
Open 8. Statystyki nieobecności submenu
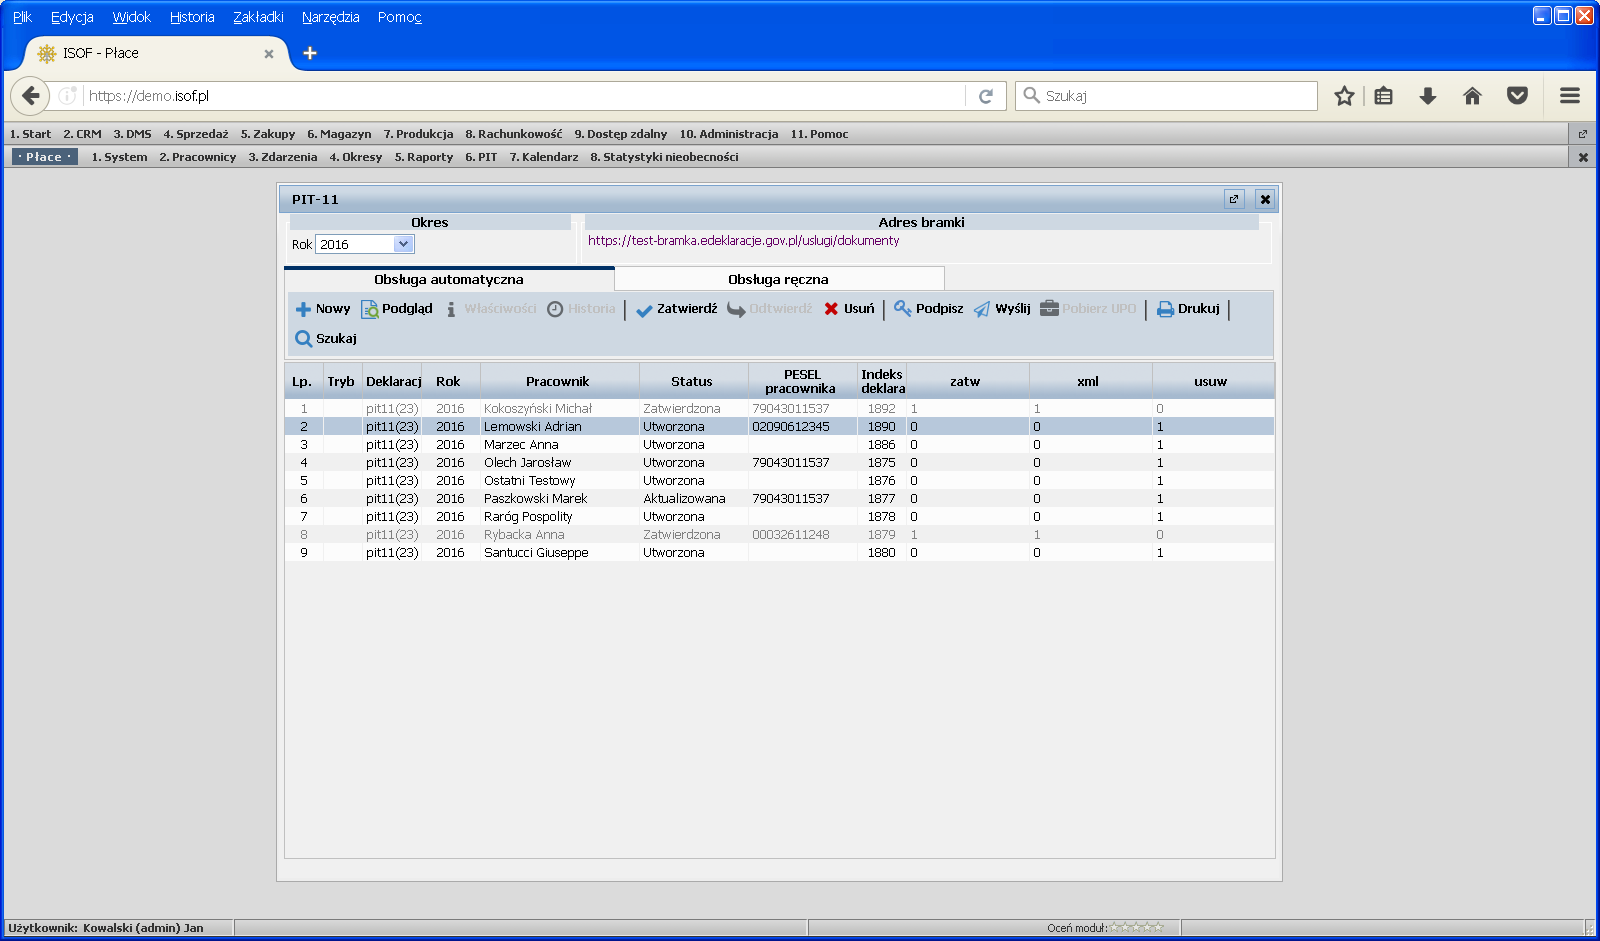pyautogui.click(x=664, y=157)
